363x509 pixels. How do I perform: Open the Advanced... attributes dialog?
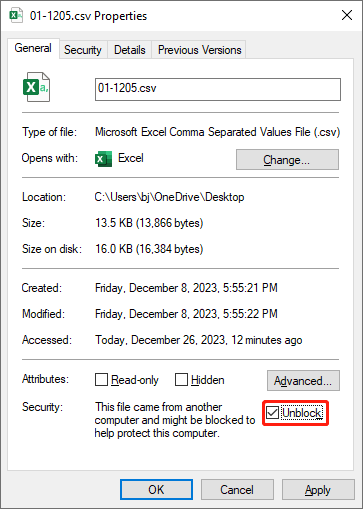(x=303, y=380)
